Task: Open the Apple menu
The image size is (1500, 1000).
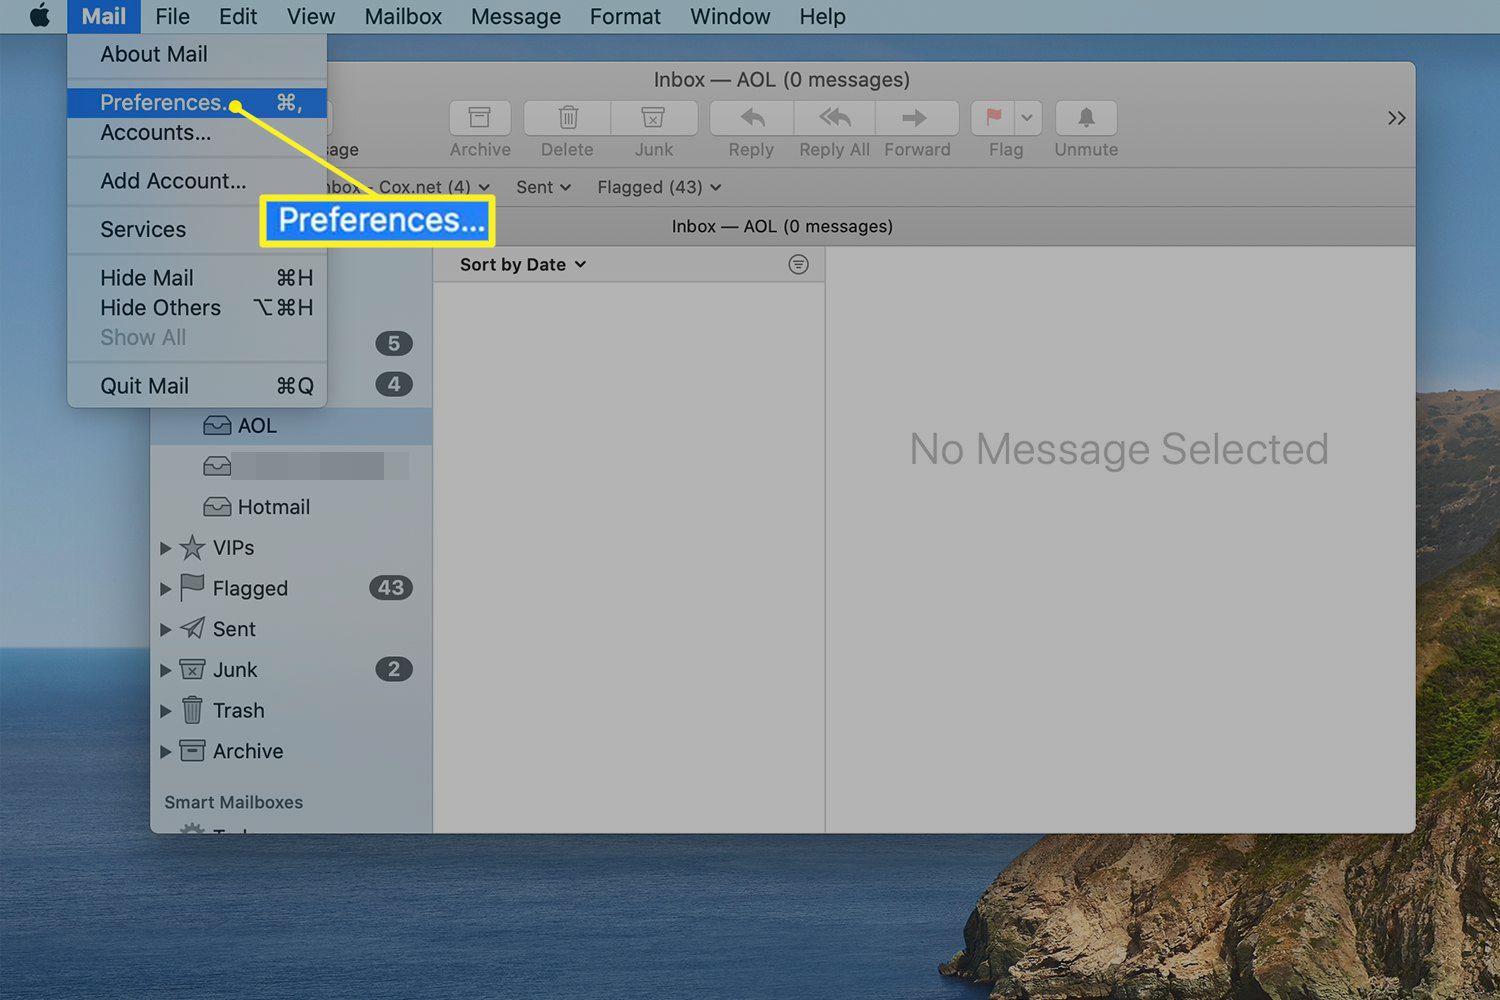Action: tap(40, 16)
